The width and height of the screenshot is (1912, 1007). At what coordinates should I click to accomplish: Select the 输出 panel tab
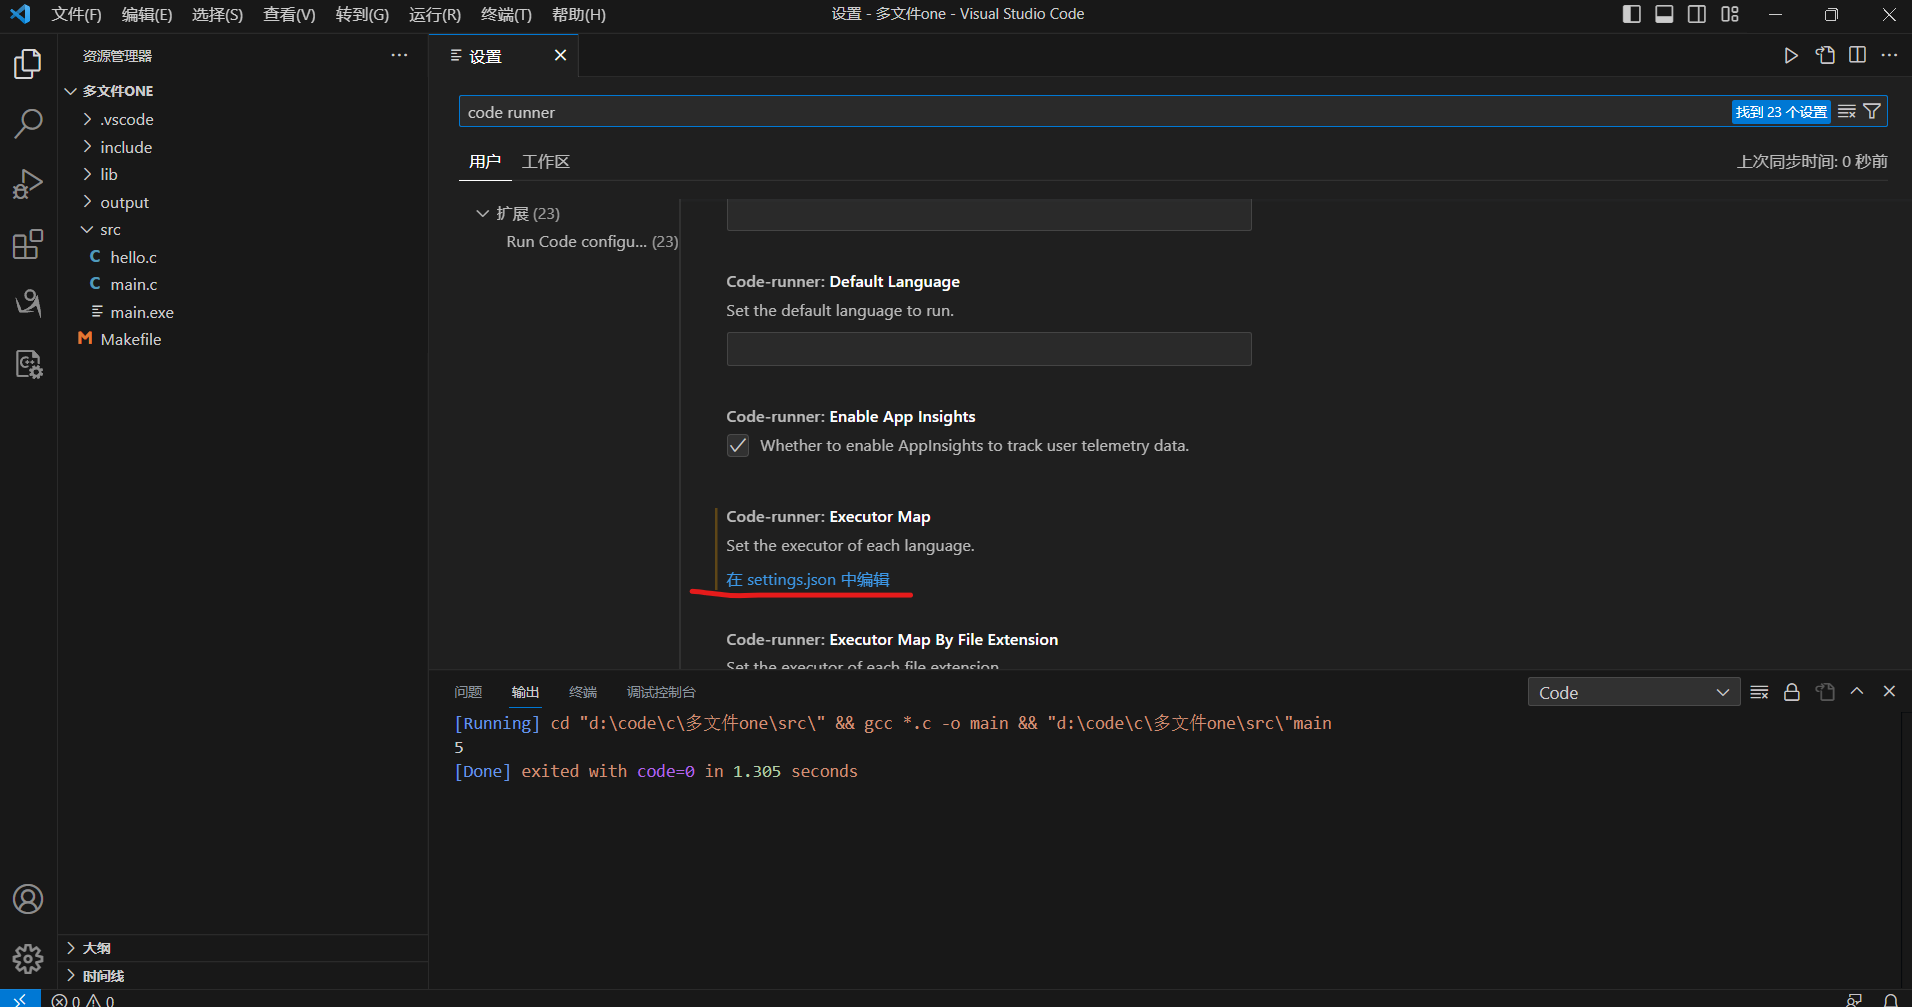pyautogui.click(x=525, y=692)
